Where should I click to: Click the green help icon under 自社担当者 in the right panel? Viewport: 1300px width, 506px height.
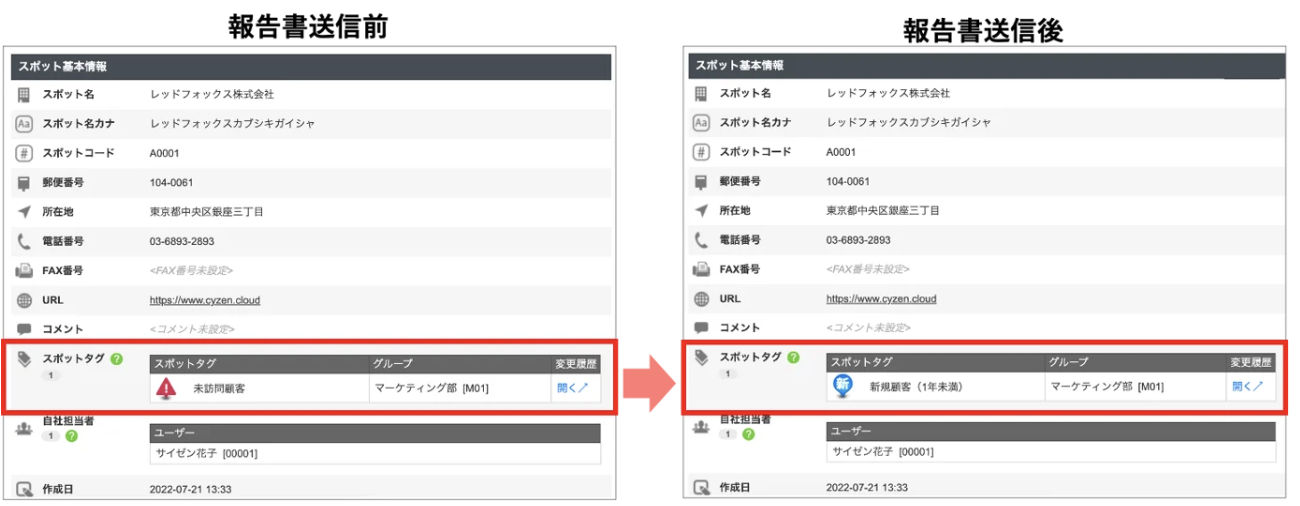click(x=748, y=435)
